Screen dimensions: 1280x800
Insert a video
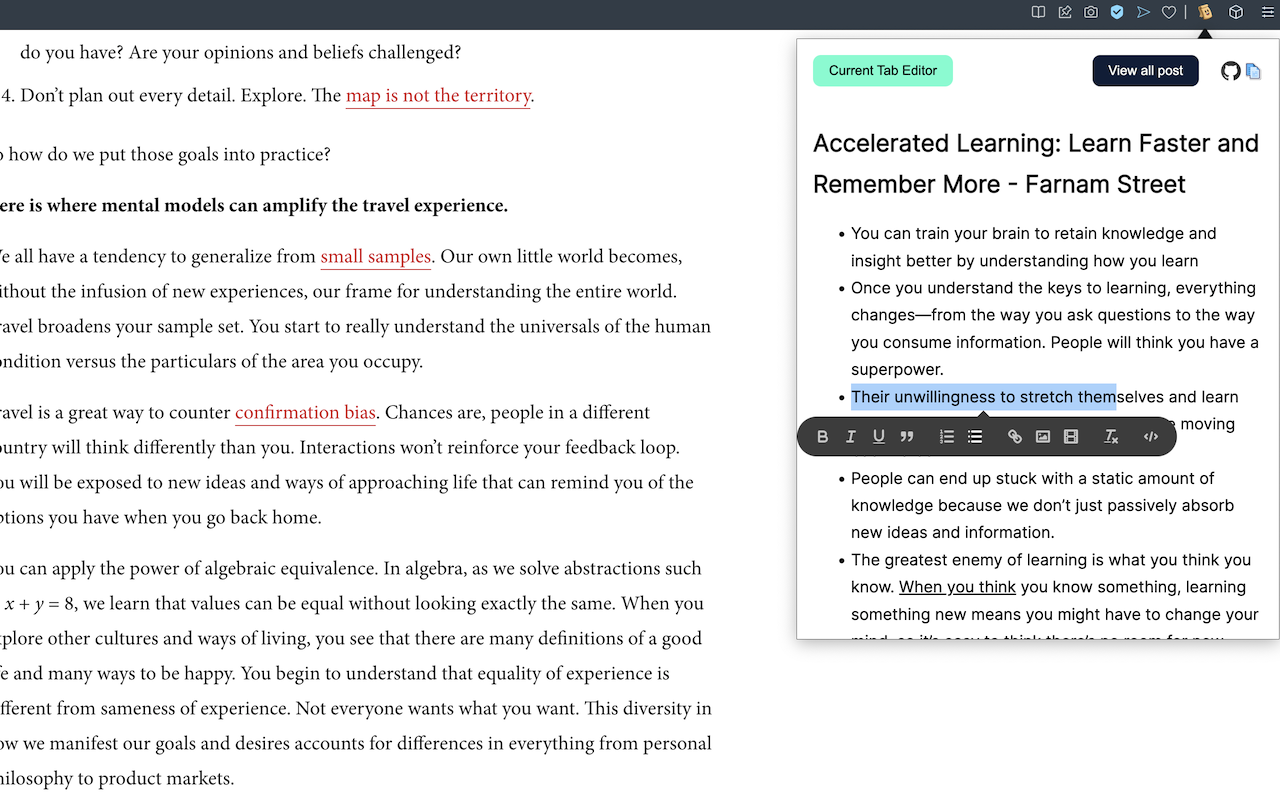click(1071, 436)
